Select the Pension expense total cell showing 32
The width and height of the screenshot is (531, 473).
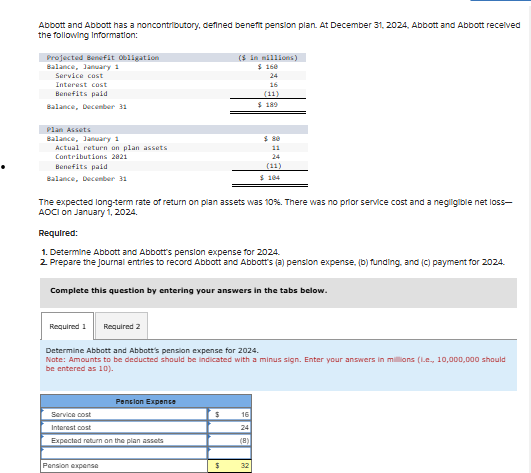pyautogui.click(x=229, y=466)
